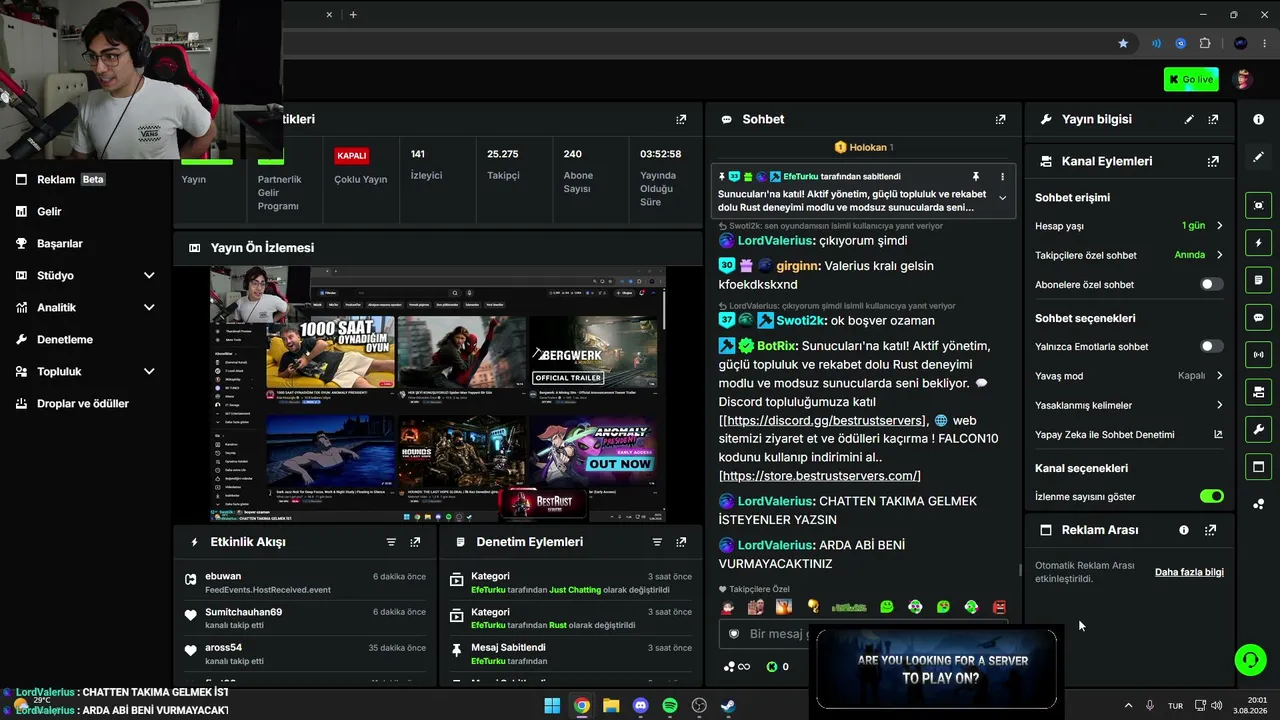Open the Windows Start button
This screenshot has width=1280, height=720.
(552, 706)
